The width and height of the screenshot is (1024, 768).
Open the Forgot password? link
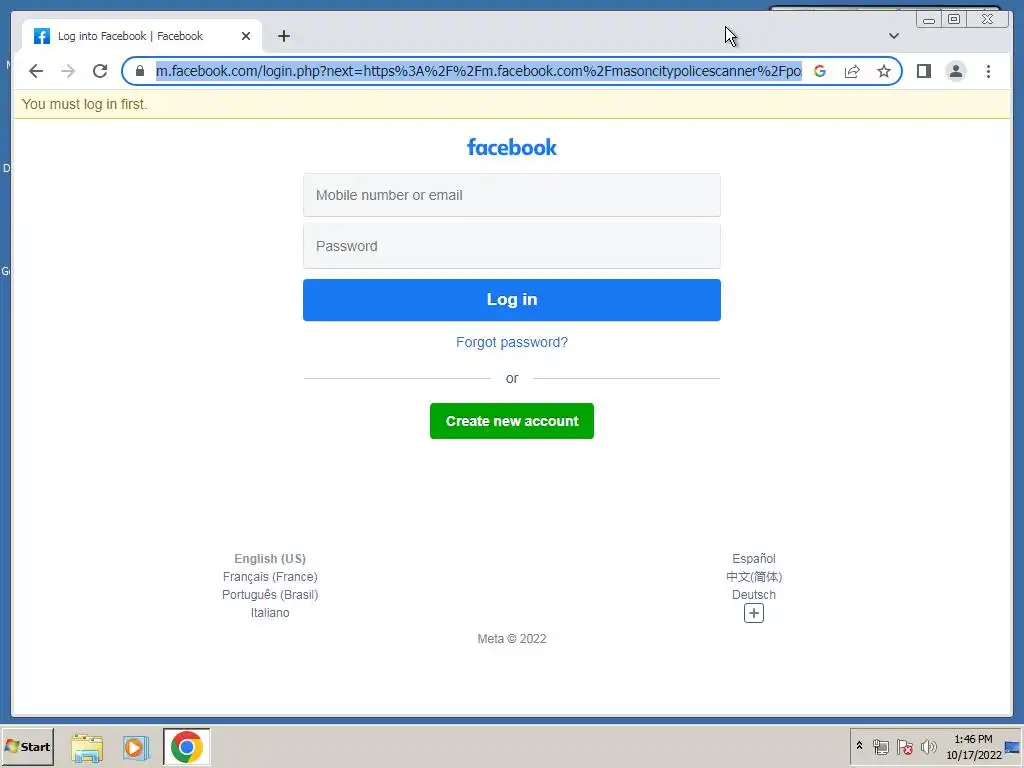click(x=511, y=342)
